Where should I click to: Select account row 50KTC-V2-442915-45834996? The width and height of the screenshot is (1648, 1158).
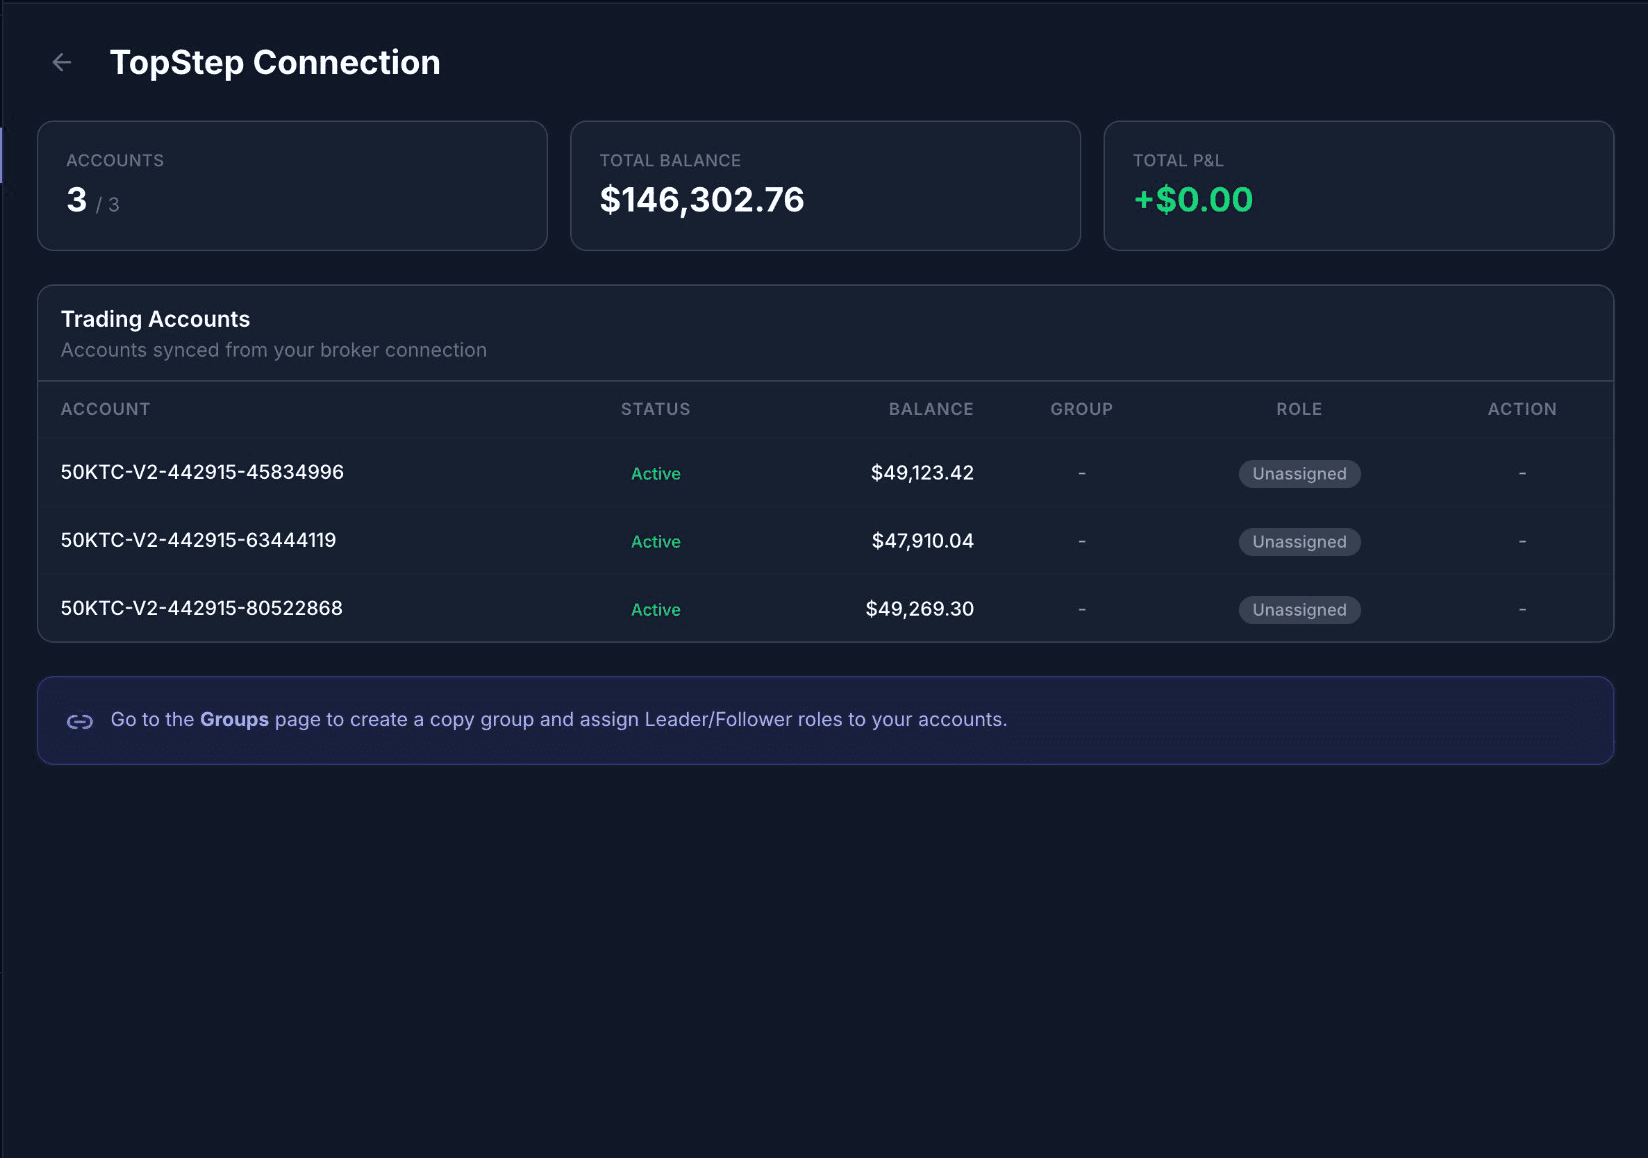tap(201, 472)
